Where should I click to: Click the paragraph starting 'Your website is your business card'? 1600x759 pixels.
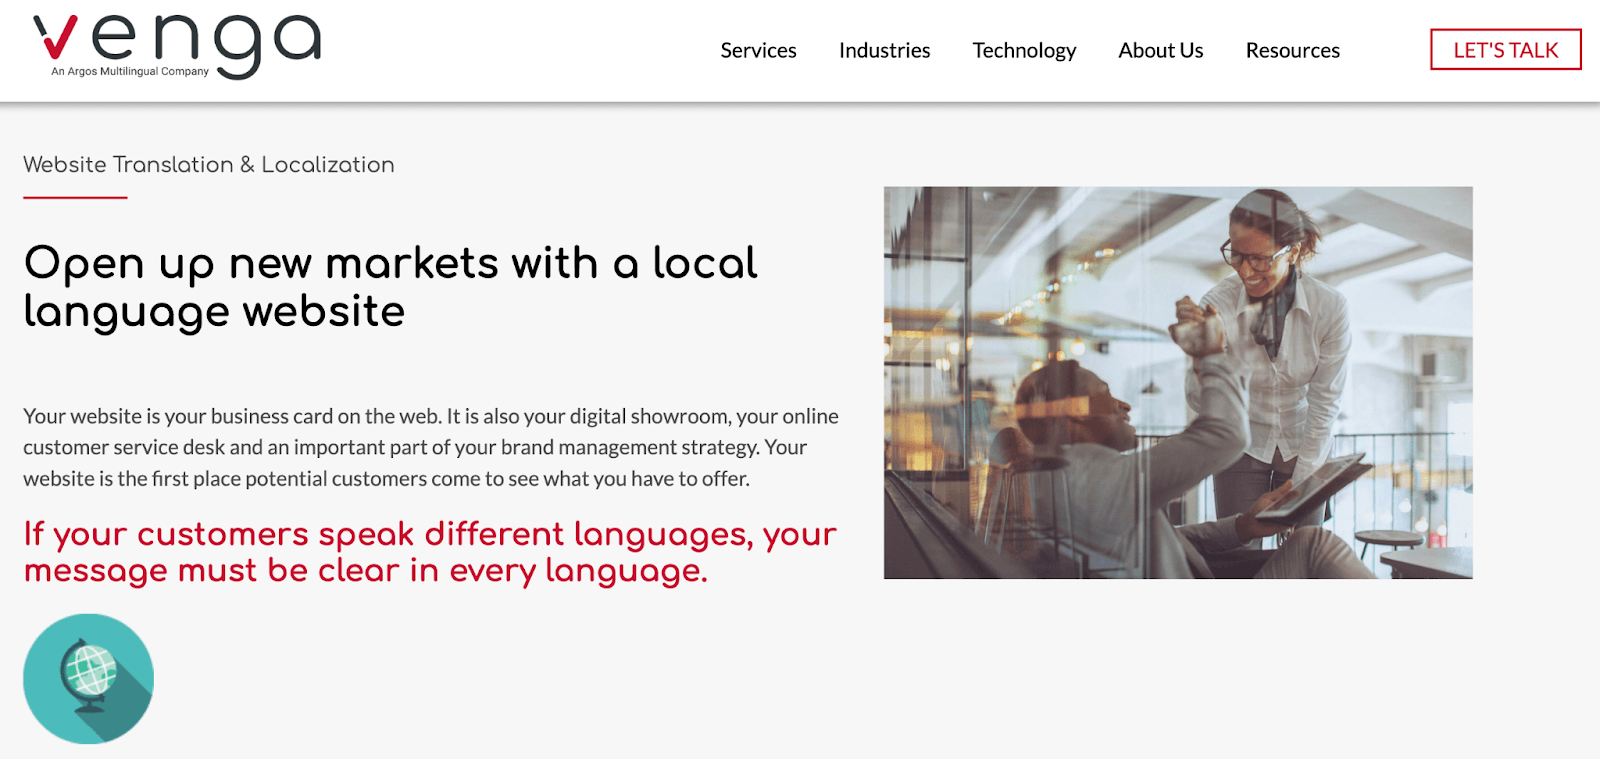click(x=430, y=447)
